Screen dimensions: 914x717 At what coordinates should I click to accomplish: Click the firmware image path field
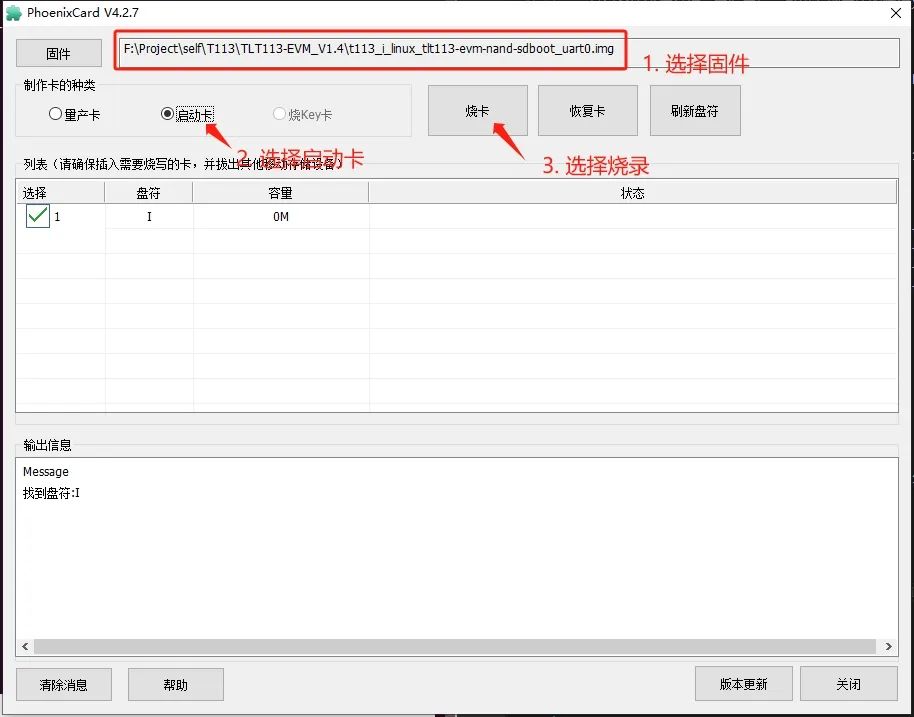(x=509, y=52)
